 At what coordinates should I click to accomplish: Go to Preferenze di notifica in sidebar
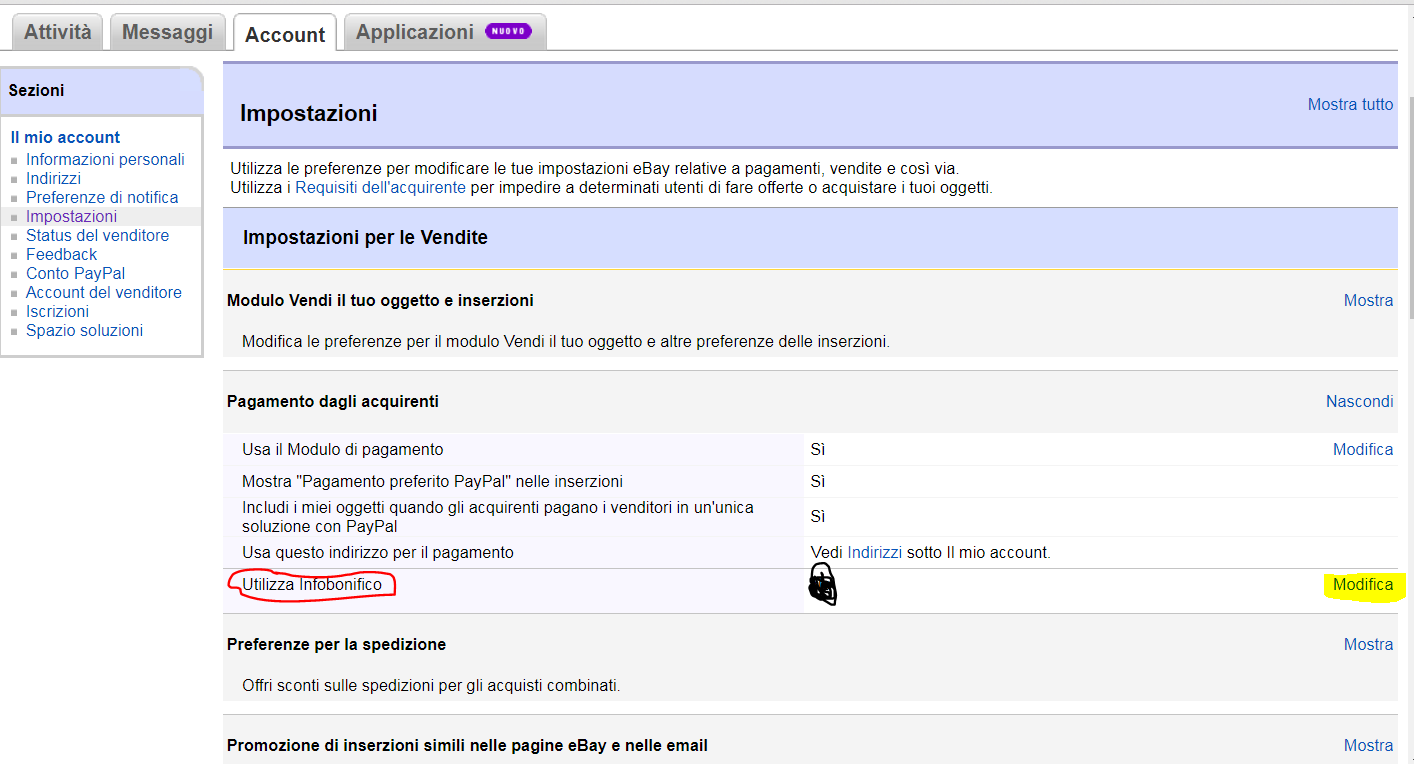pyautogui.click(x=102, y=197)
